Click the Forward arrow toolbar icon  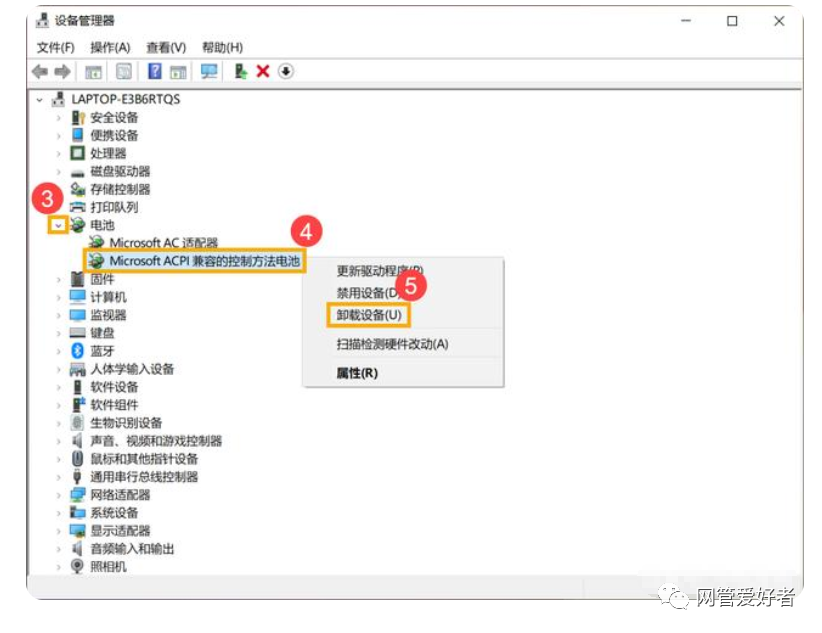coord(62,71)
